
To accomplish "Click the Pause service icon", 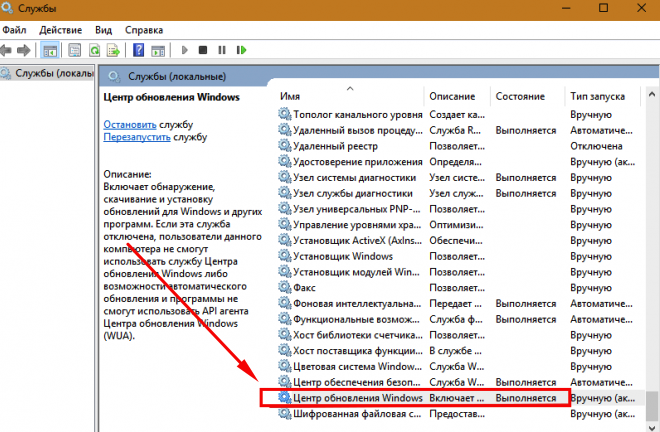I will pos(222,50).
